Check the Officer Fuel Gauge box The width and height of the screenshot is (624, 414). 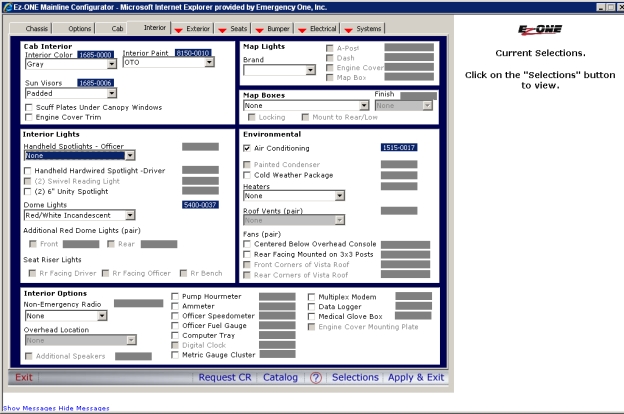[x=175, y=326]
